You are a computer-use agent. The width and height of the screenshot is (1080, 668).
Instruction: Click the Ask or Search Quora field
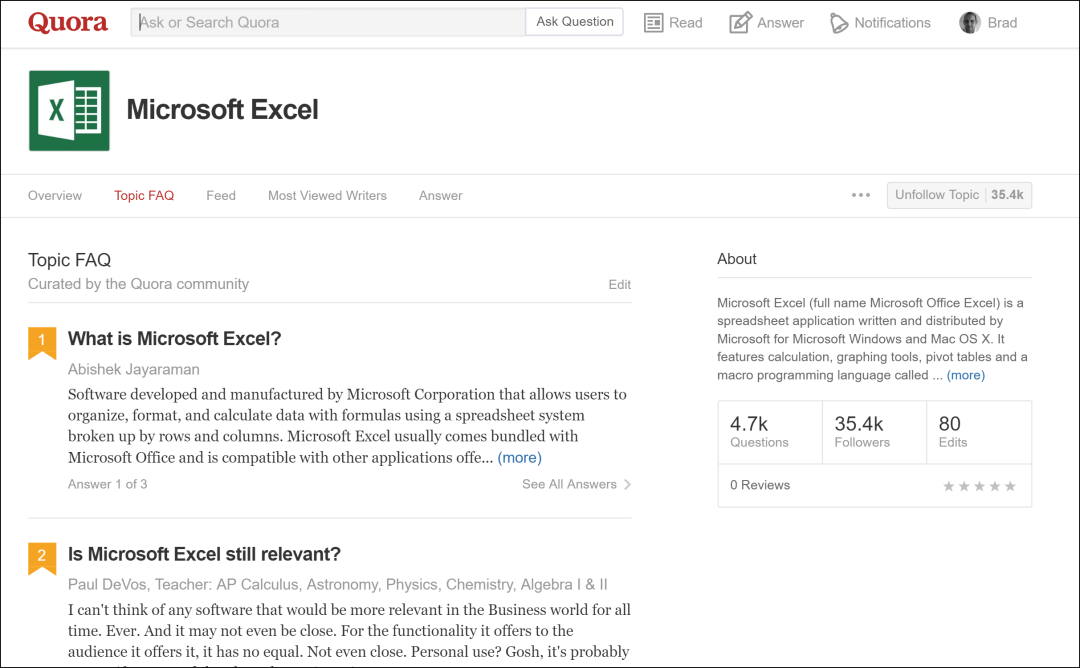pyautogui.click(x=328, y=22)
